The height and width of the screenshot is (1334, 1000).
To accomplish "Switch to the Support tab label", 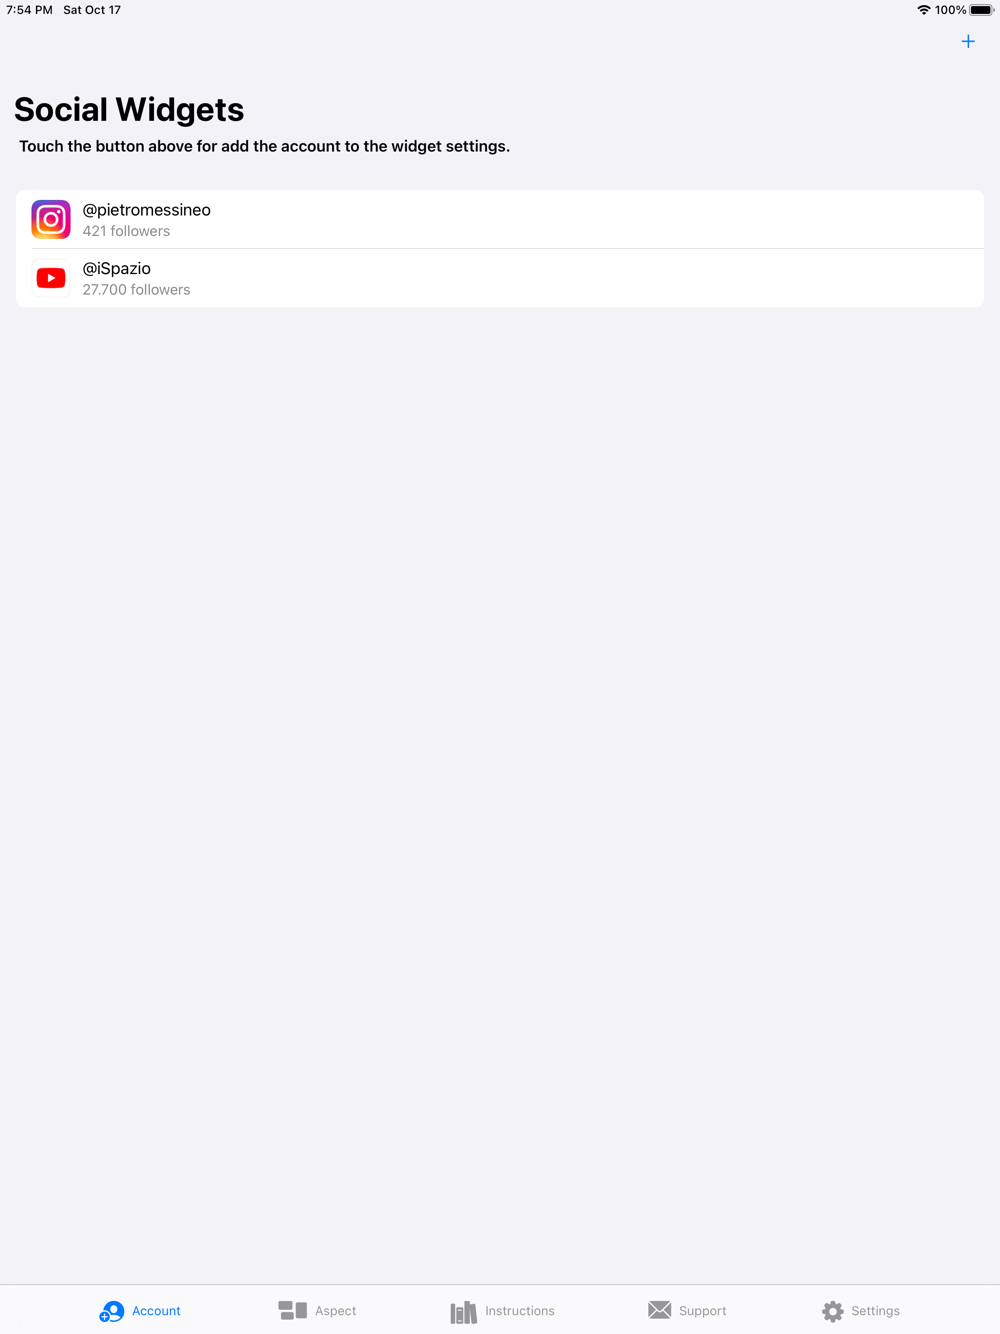I will coord(703,1311).
